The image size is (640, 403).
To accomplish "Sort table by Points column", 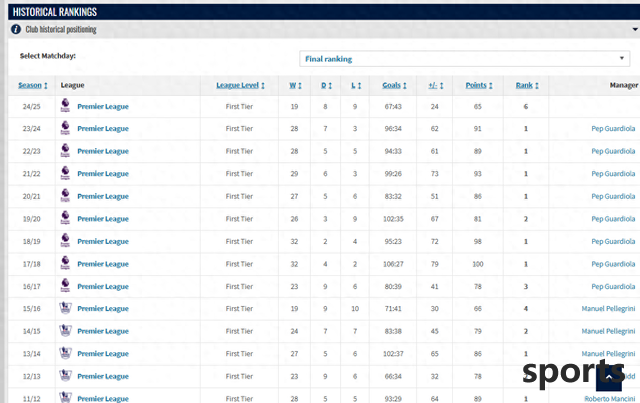I will pos(479,85).
